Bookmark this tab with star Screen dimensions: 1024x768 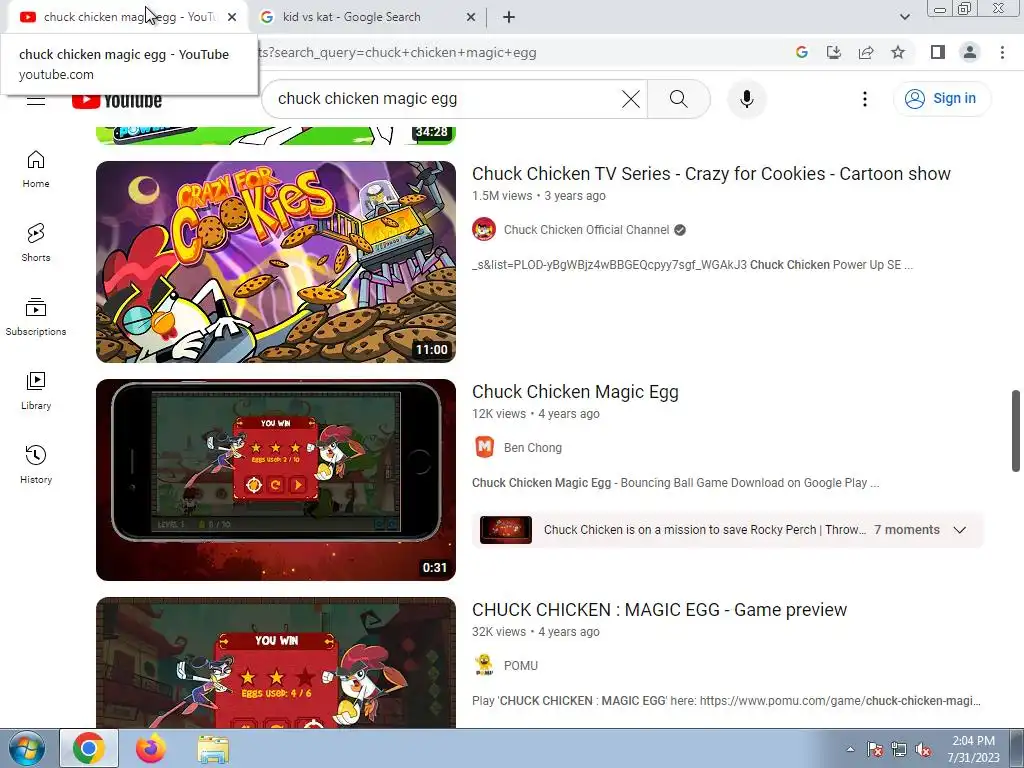point(898,52)
